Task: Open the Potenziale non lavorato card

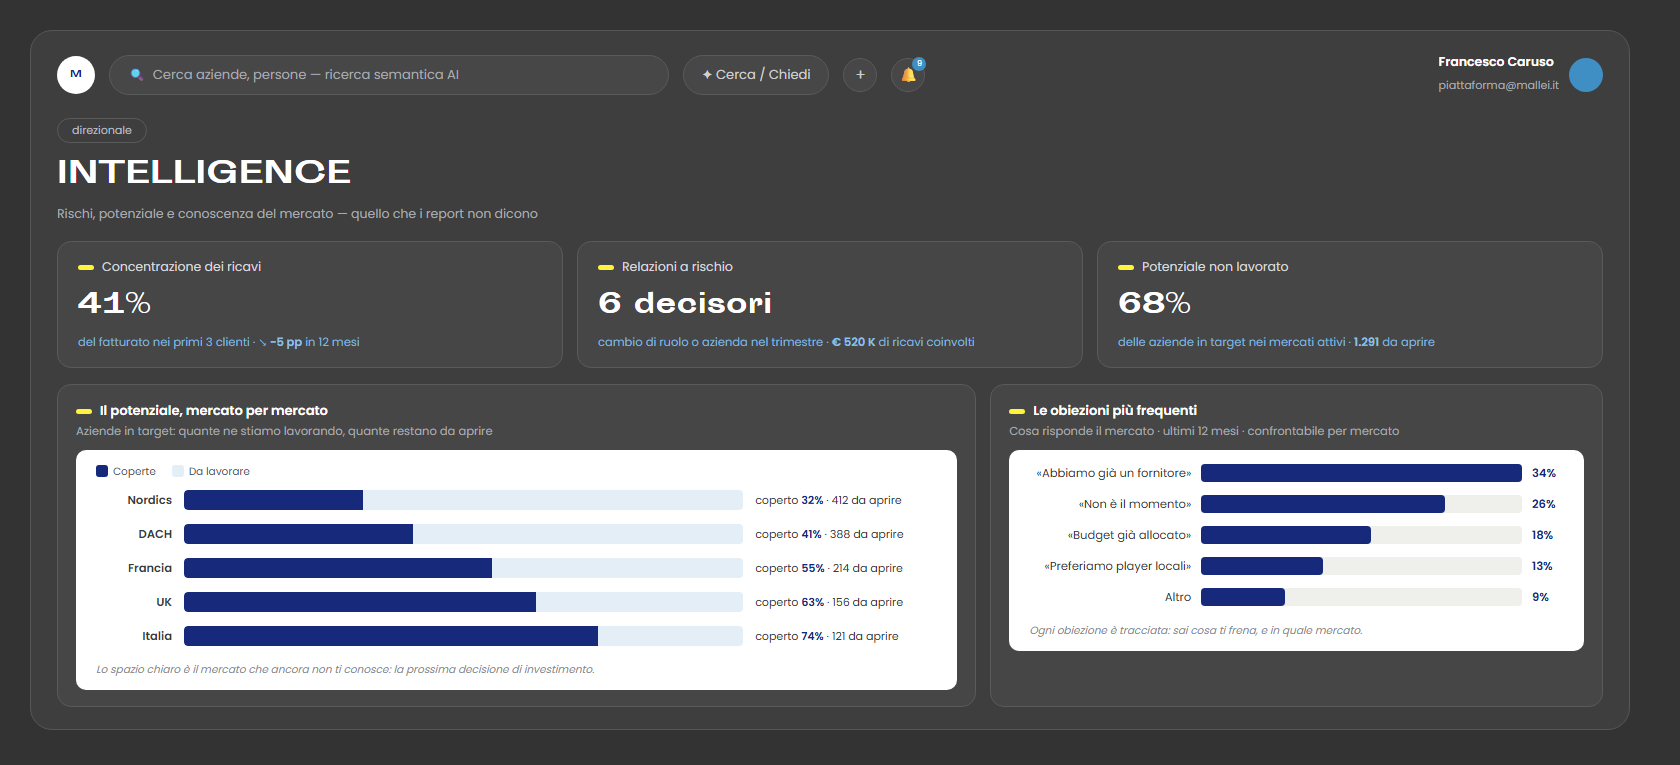Action: click(1350, 304)
